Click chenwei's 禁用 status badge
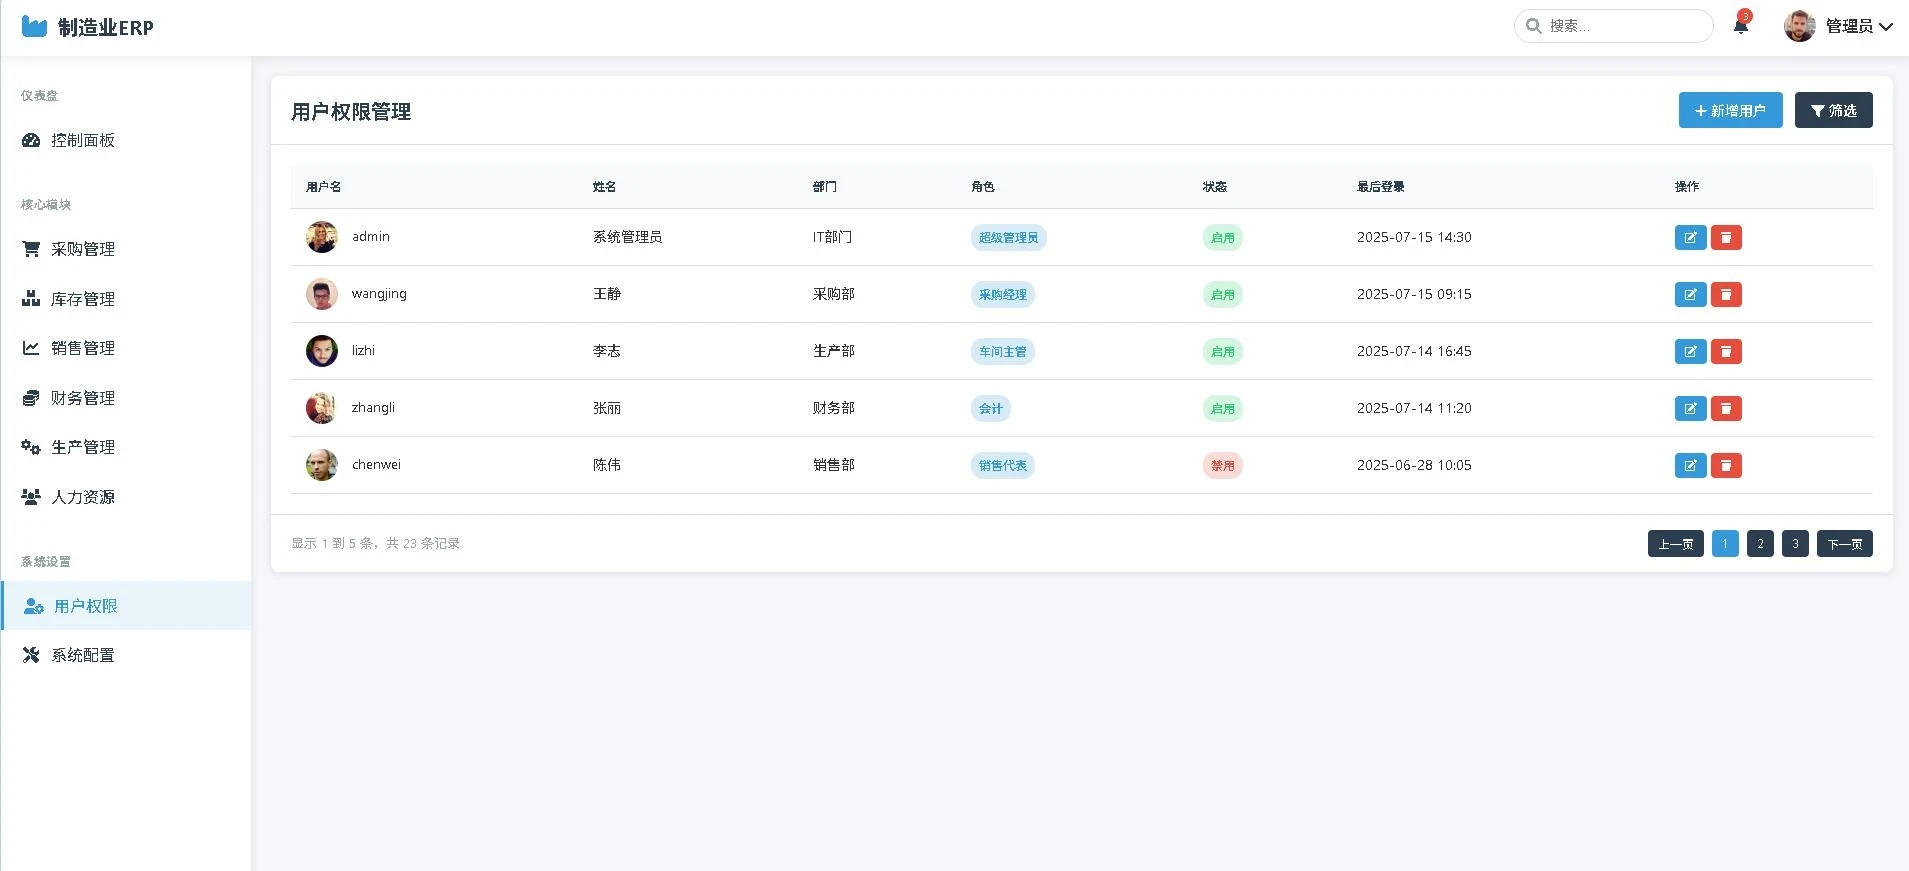This screenshot has height=871, width=1909. click(1222, 465)
